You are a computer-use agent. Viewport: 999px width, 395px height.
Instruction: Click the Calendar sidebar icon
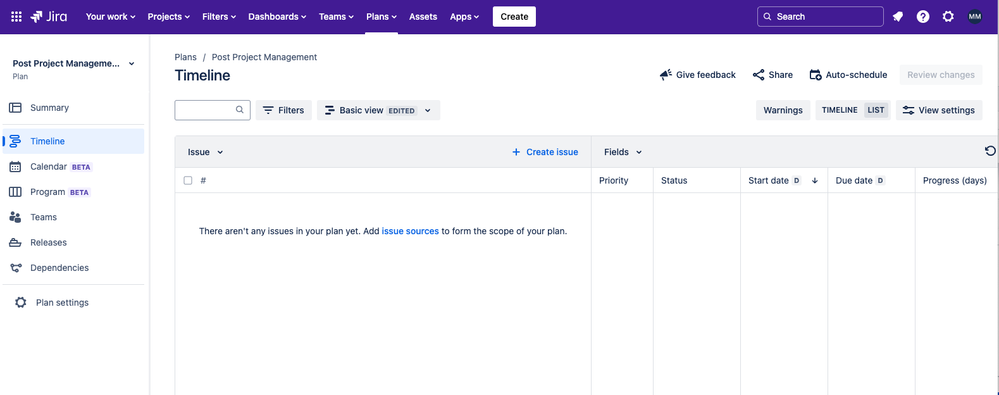tap(15, 167)
